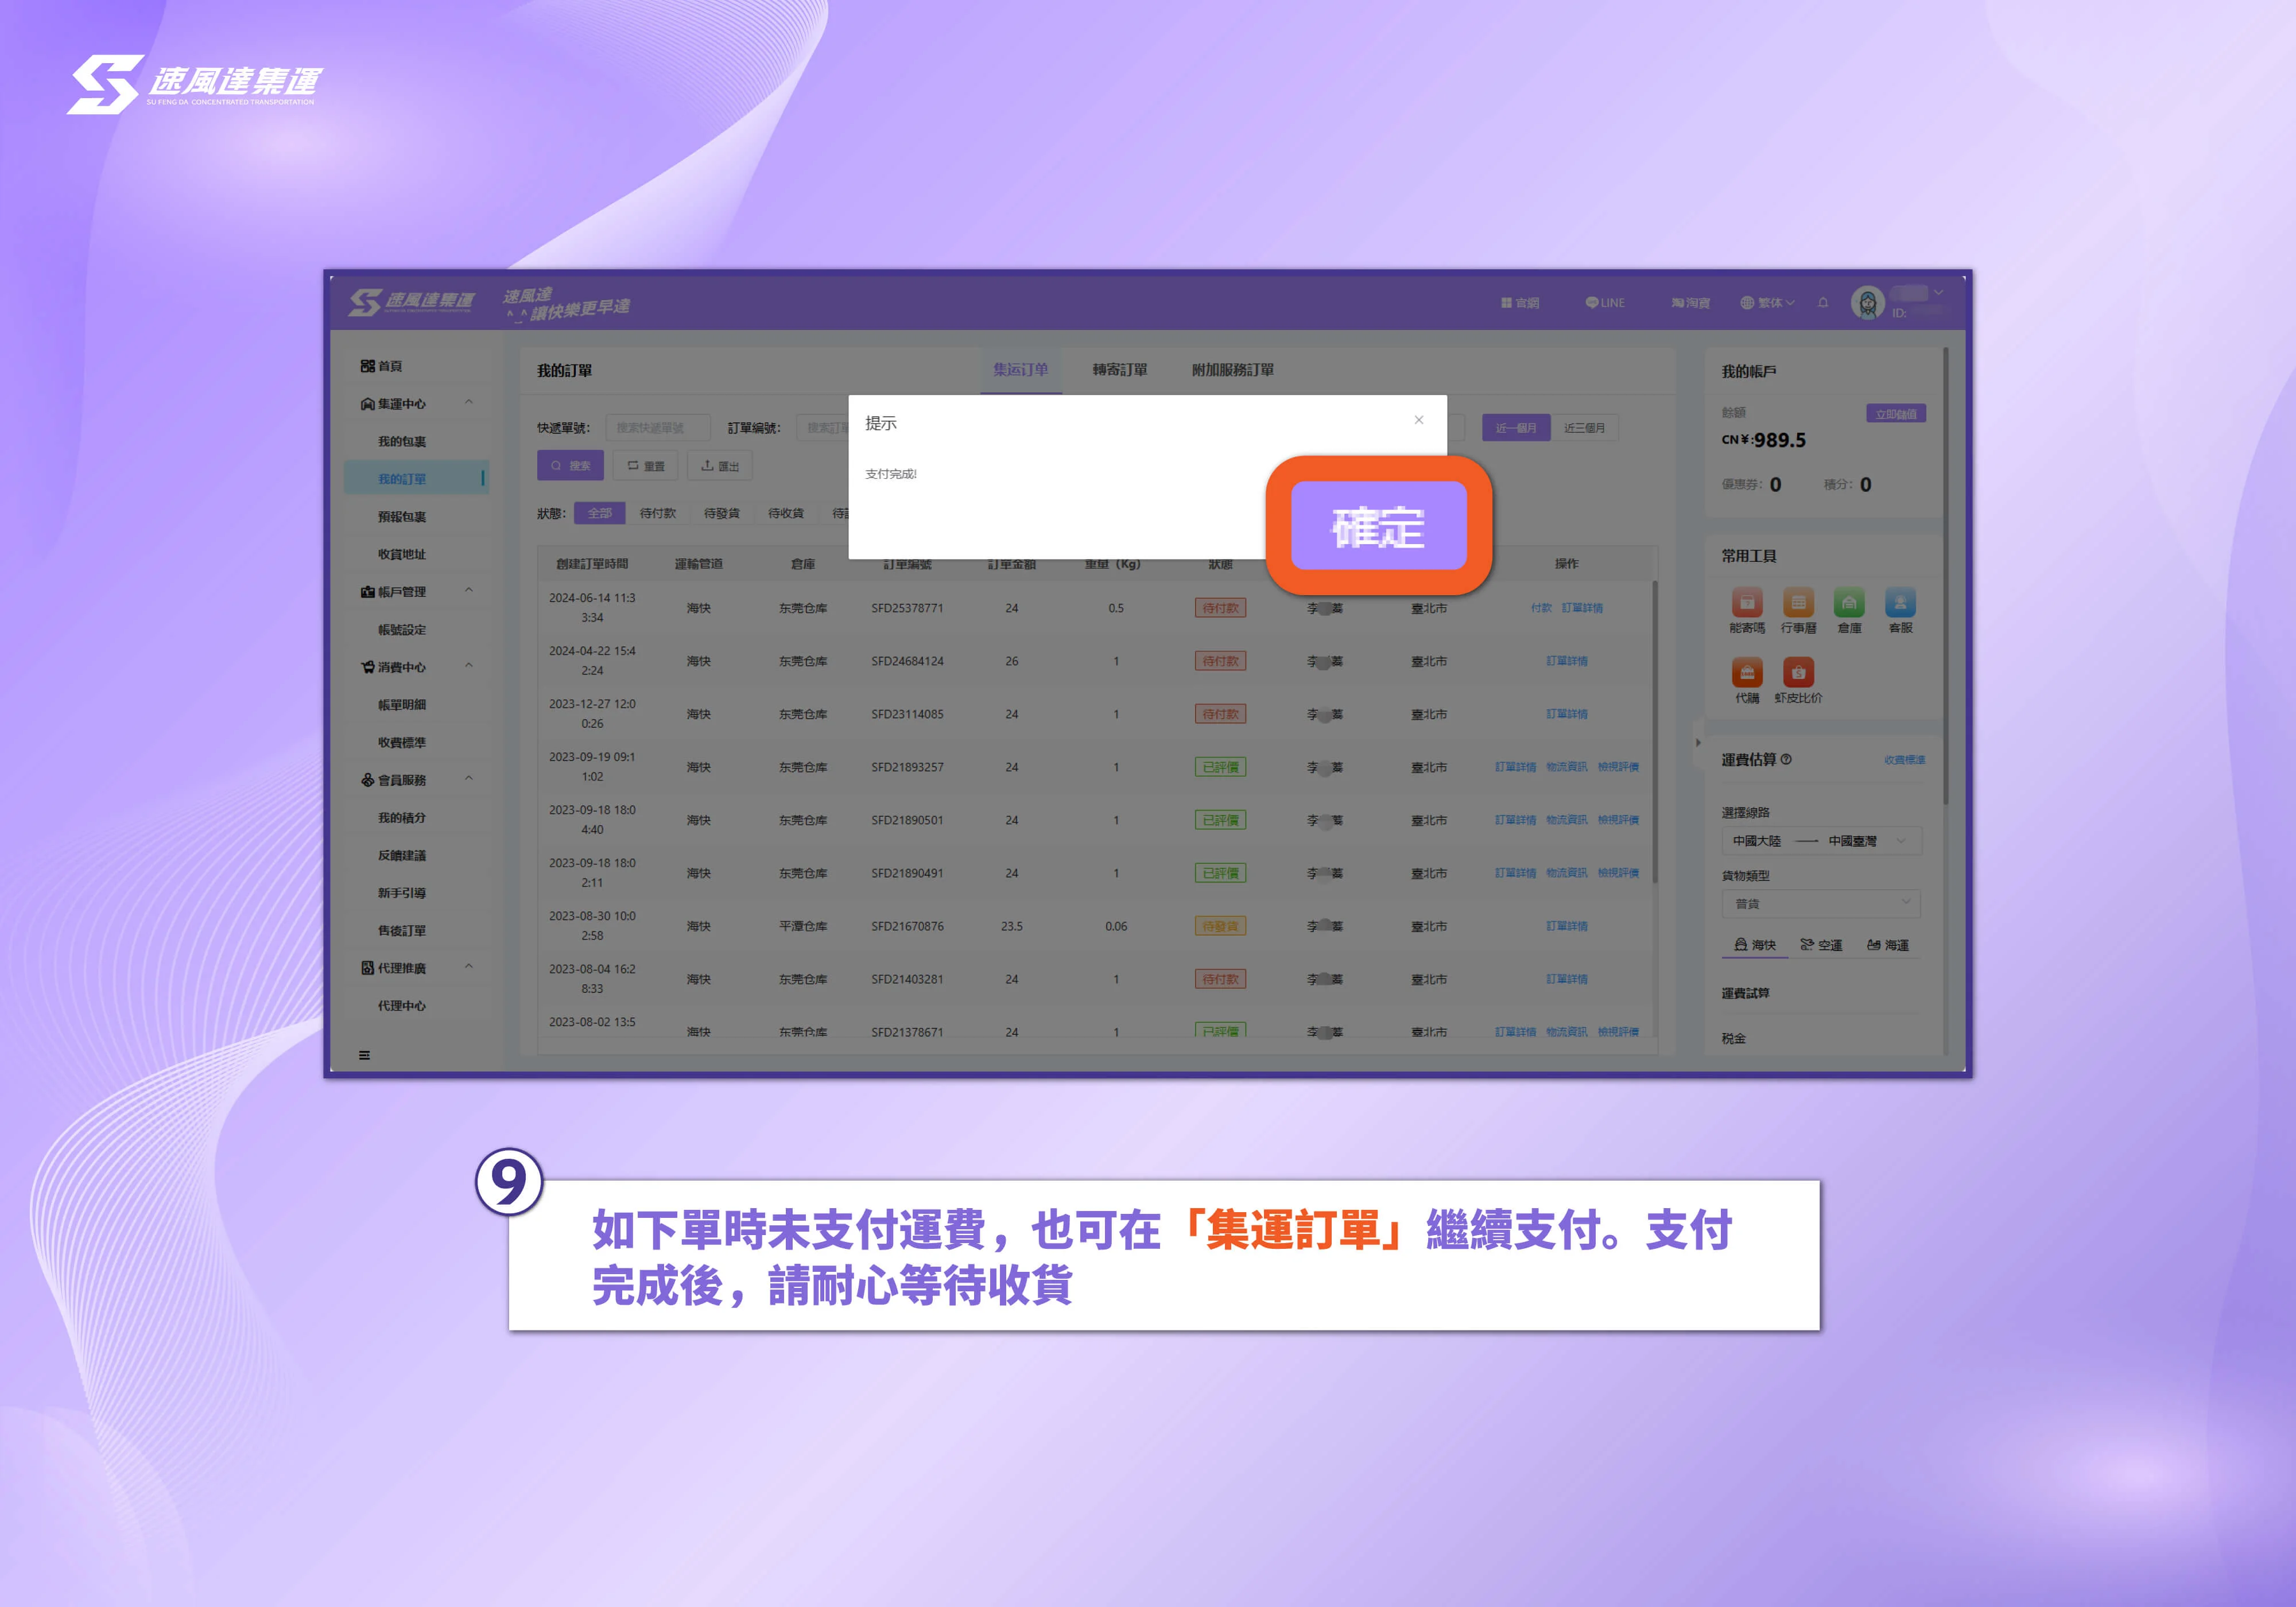Open the 能寄嗎 tool icon

tap(1746, 602)
